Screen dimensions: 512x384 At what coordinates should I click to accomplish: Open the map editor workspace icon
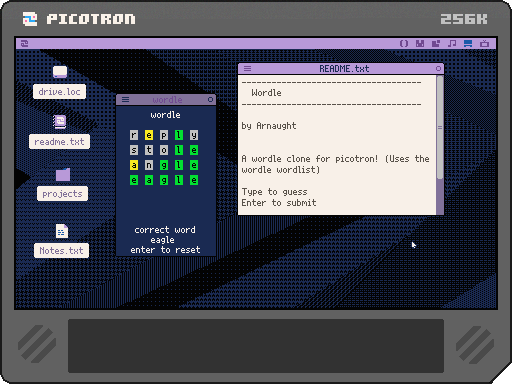pos(436,44)
